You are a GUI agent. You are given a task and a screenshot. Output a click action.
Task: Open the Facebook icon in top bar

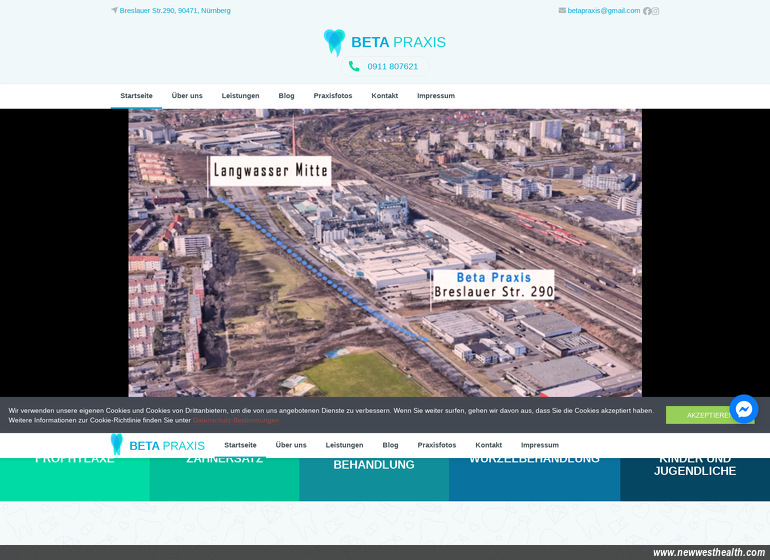point(647,11)
